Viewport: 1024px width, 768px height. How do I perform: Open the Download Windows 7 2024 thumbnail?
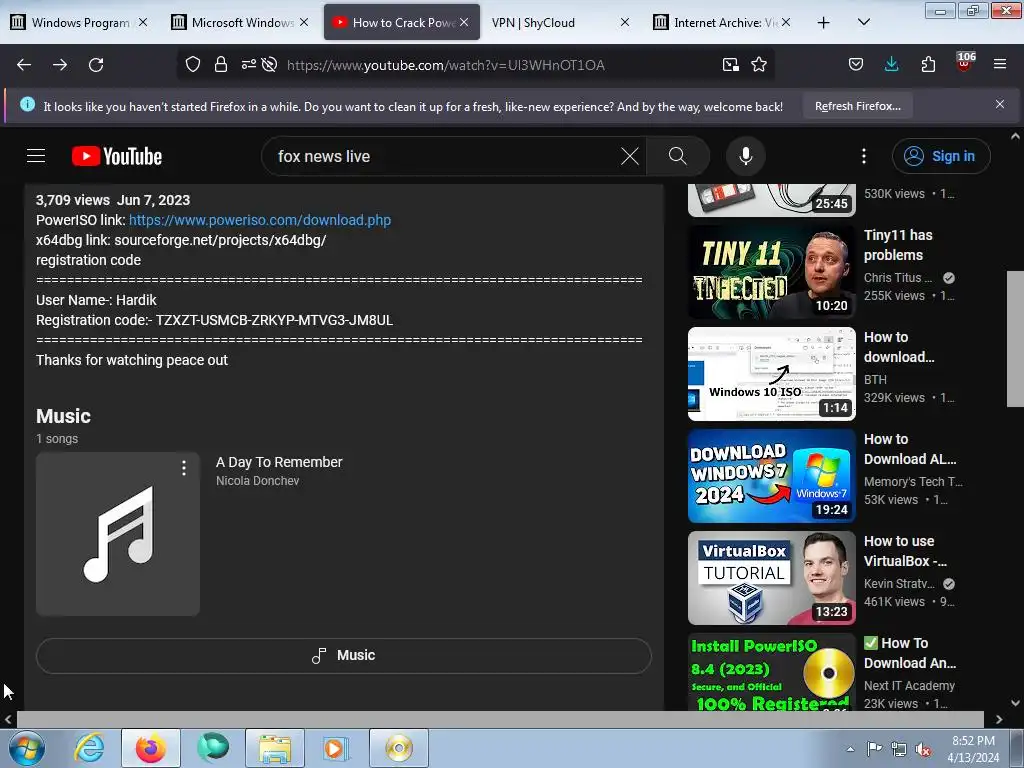(x=771, y=476)
